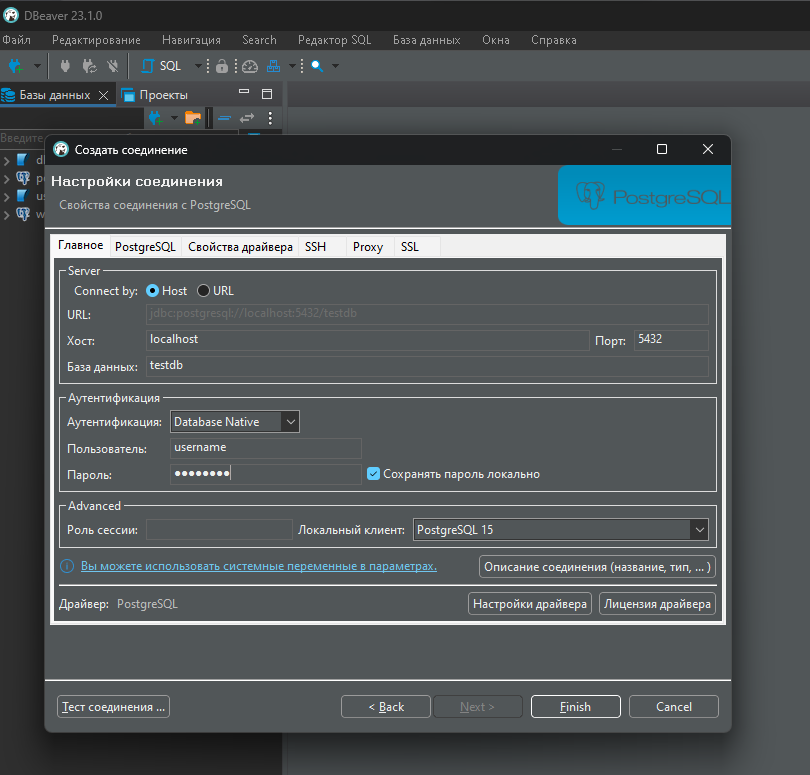Click the padlock transaction mode icon
The image size is (810, 775).
pyautogui.click(x=222, y=66)
